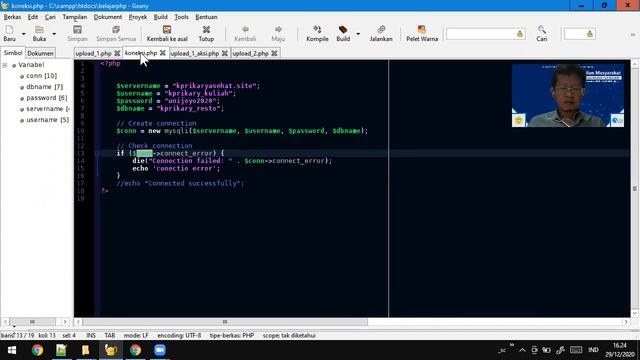Image resolution: width=640 pixels, height=360 pixels.
Task: Open the File Explorer folder taskbar icon
Action: point(85,350)
